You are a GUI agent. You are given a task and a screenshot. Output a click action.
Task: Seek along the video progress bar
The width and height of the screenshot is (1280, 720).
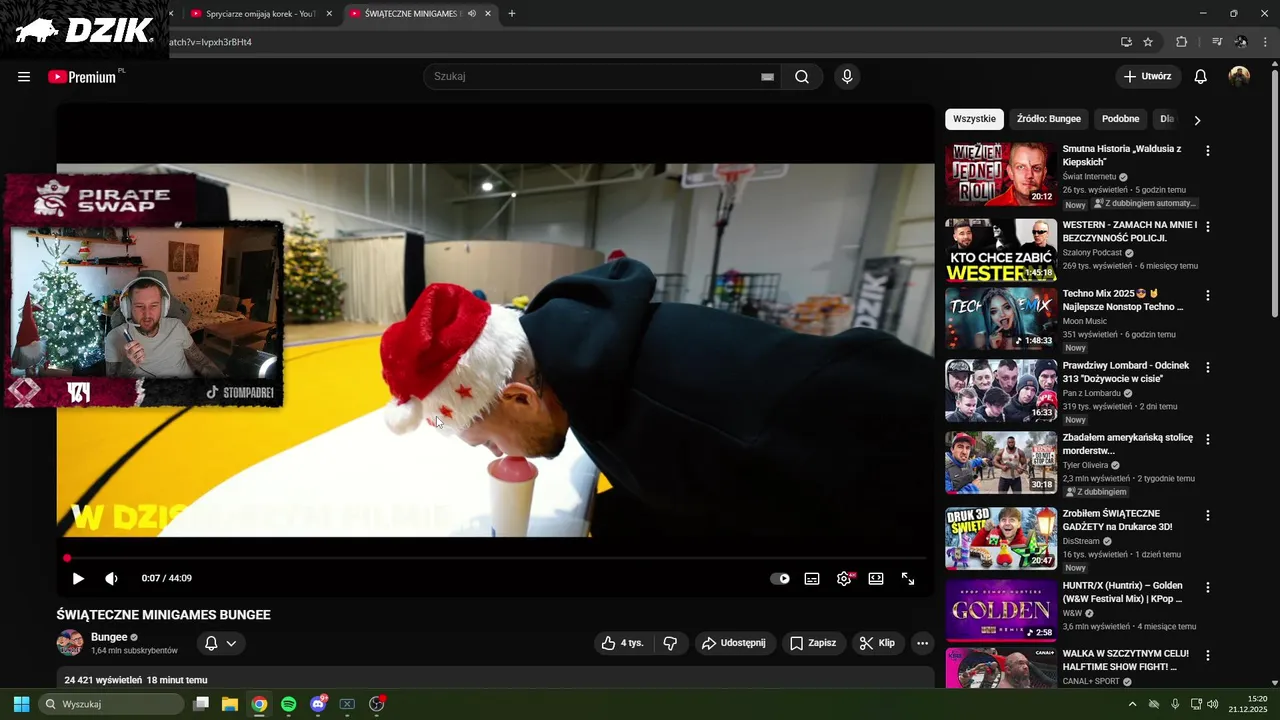(x=495, y=558)
